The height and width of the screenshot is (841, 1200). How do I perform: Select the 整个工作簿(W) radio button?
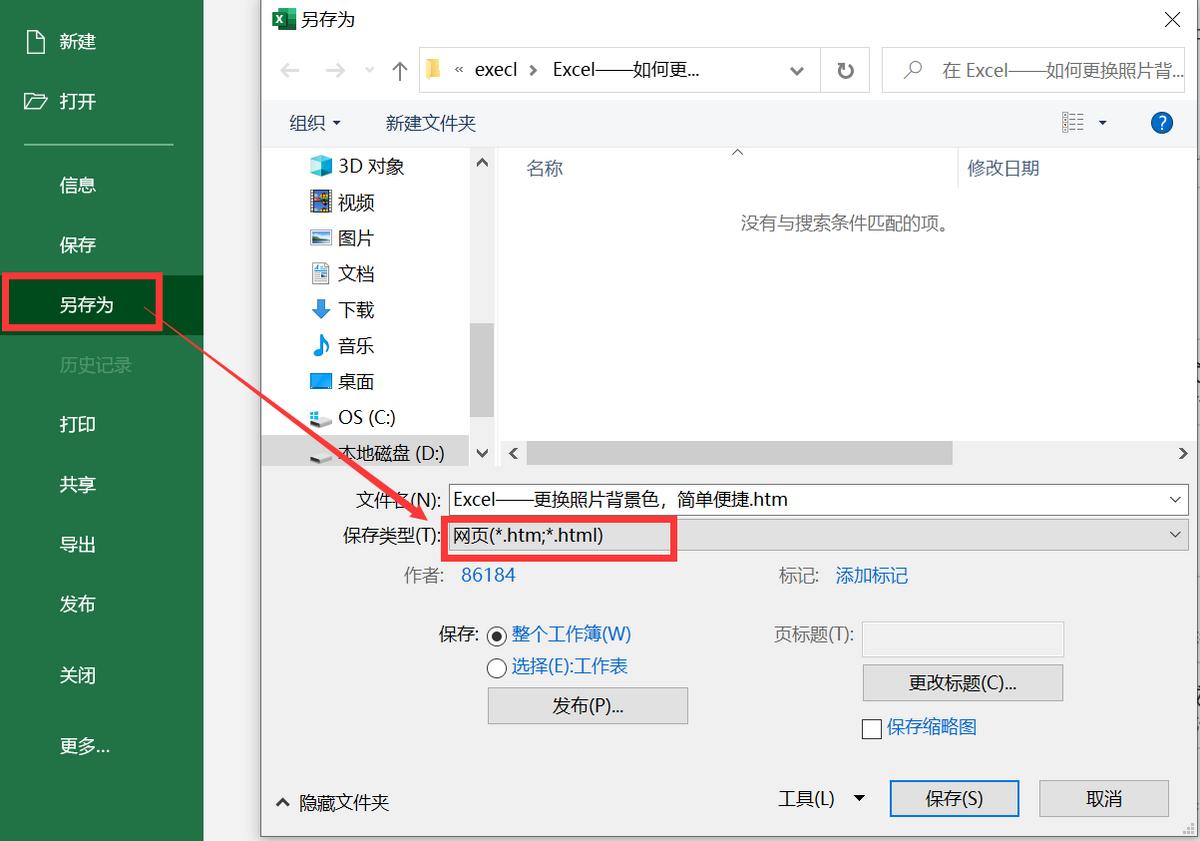pos(497,634)
